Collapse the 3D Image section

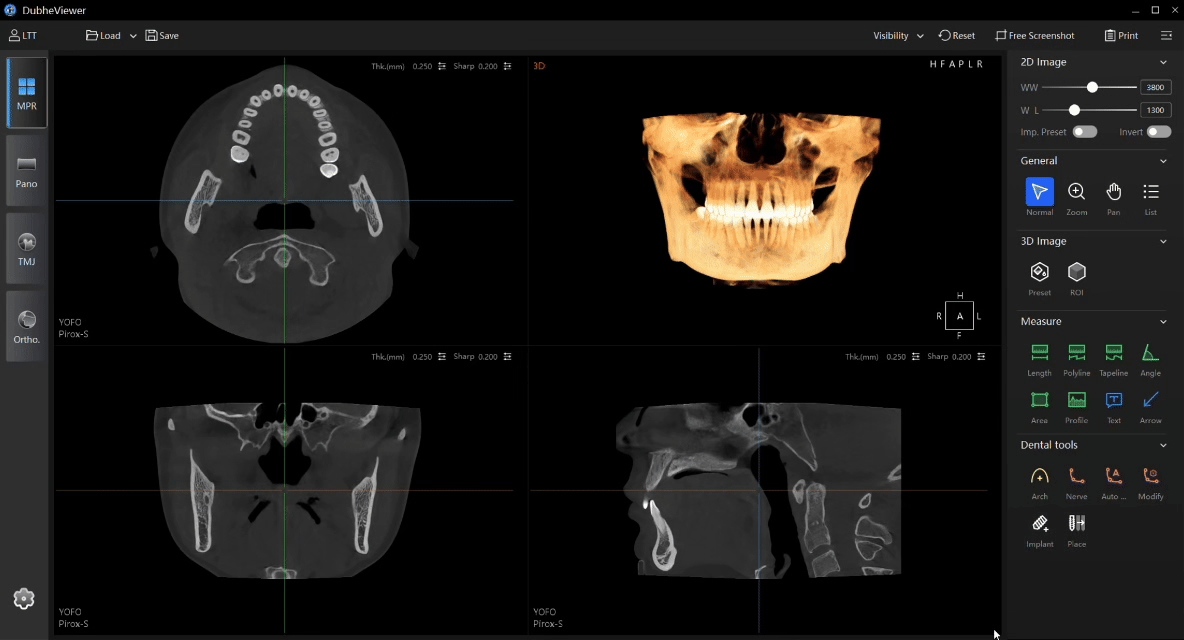tap(1163, 242)
